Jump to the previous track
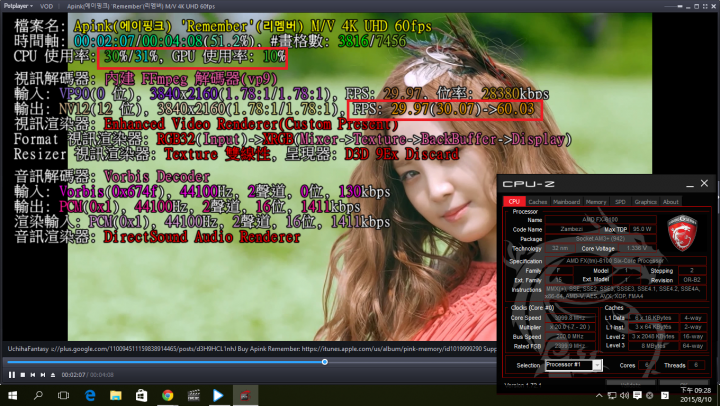The height and width of the screenshot is (406, 720). coord(33,375)
